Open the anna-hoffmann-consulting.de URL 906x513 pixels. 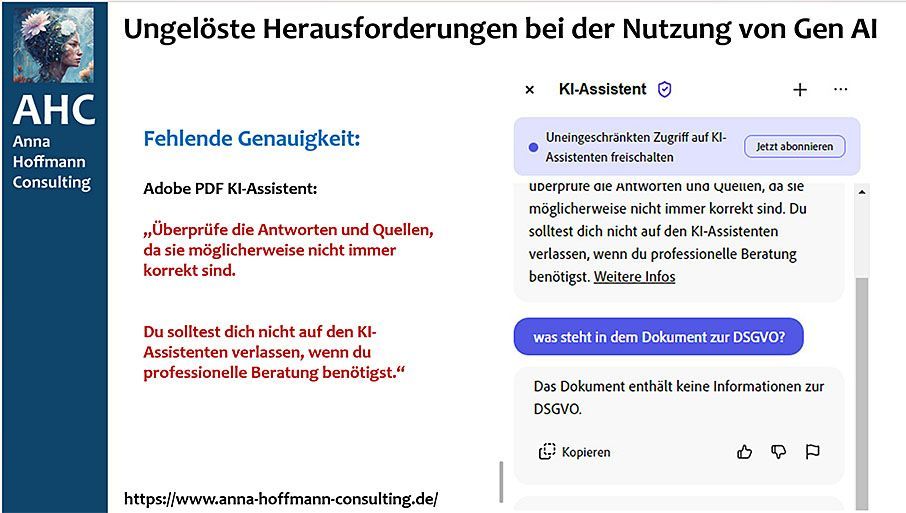[x=281, y=499]
